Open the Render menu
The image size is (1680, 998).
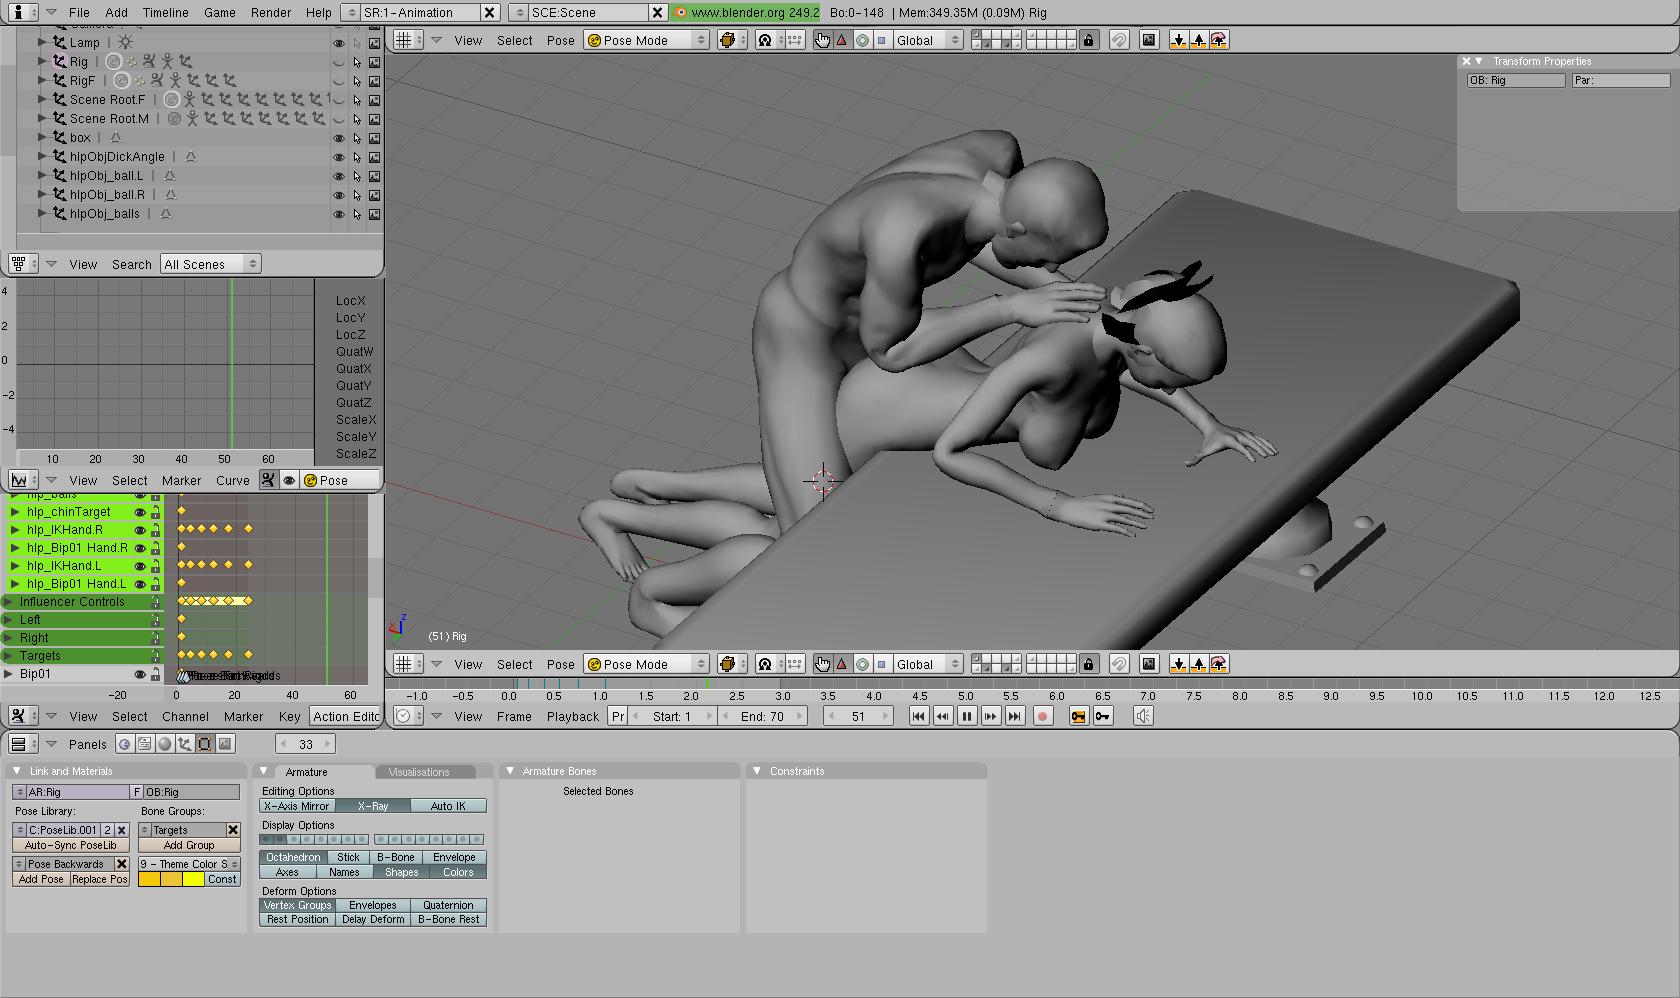click(x=271, y=12)
